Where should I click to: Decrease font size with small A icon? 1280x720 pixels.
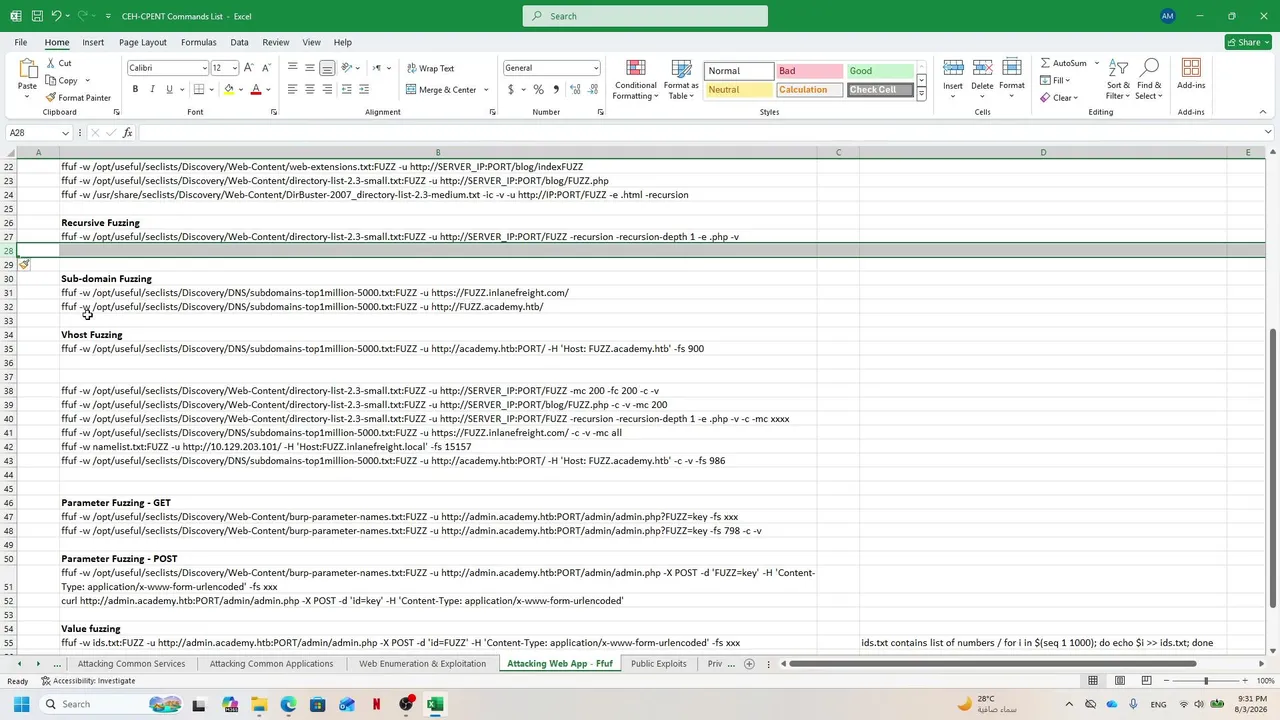click(x=265, y=68)
